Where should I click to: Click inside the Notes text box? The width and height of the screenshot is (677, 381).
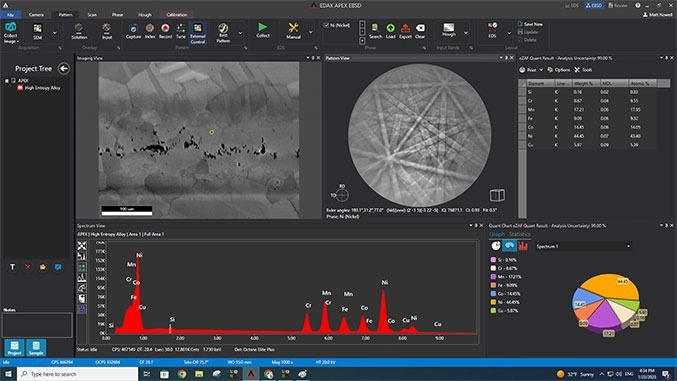[x=37, y=325]
